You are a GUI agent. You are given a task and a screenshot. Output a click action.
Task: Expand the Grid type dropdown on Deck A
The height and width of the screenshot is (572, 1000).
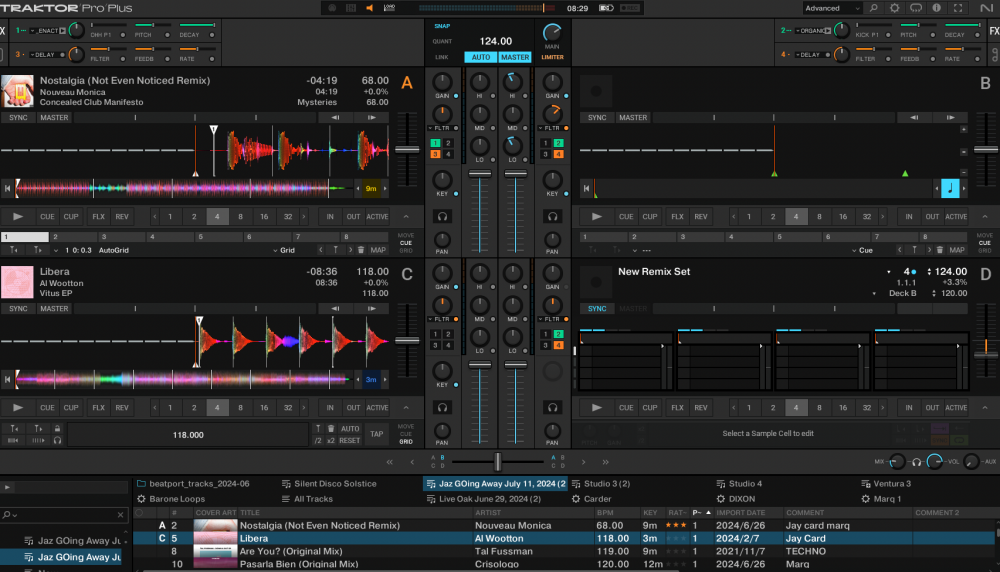[x=287, y=250]
